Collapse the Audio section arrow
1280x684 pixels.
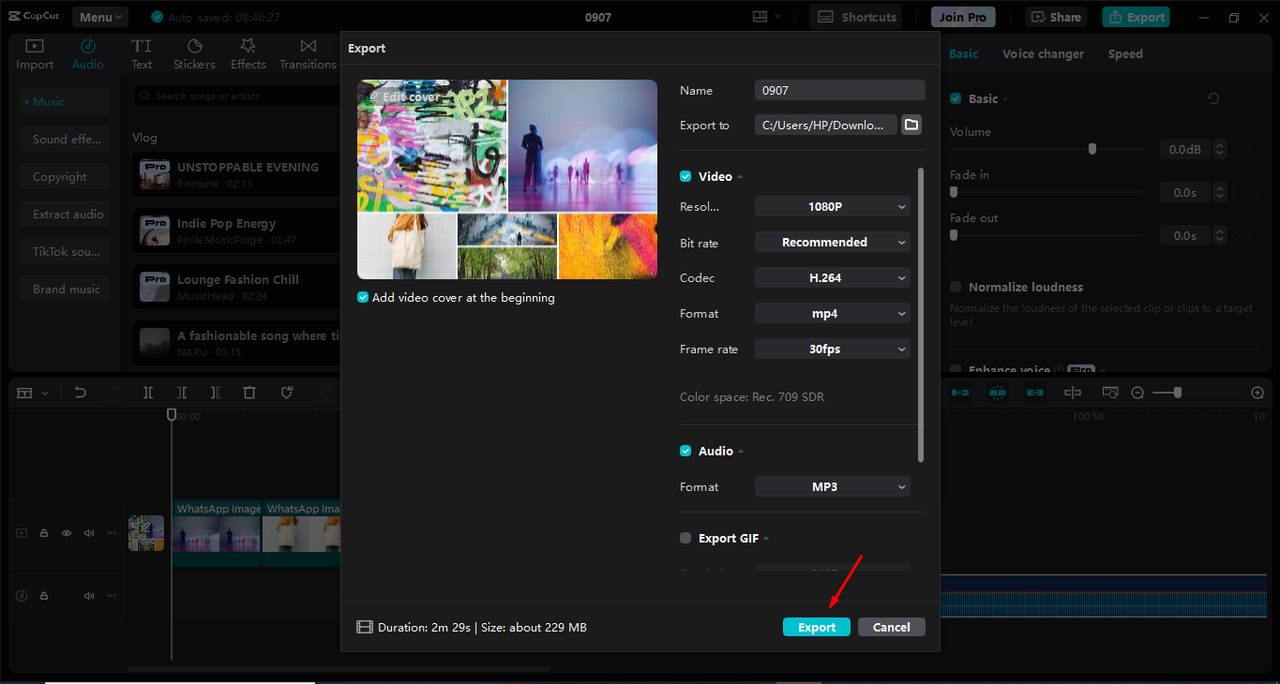[741, 452]
